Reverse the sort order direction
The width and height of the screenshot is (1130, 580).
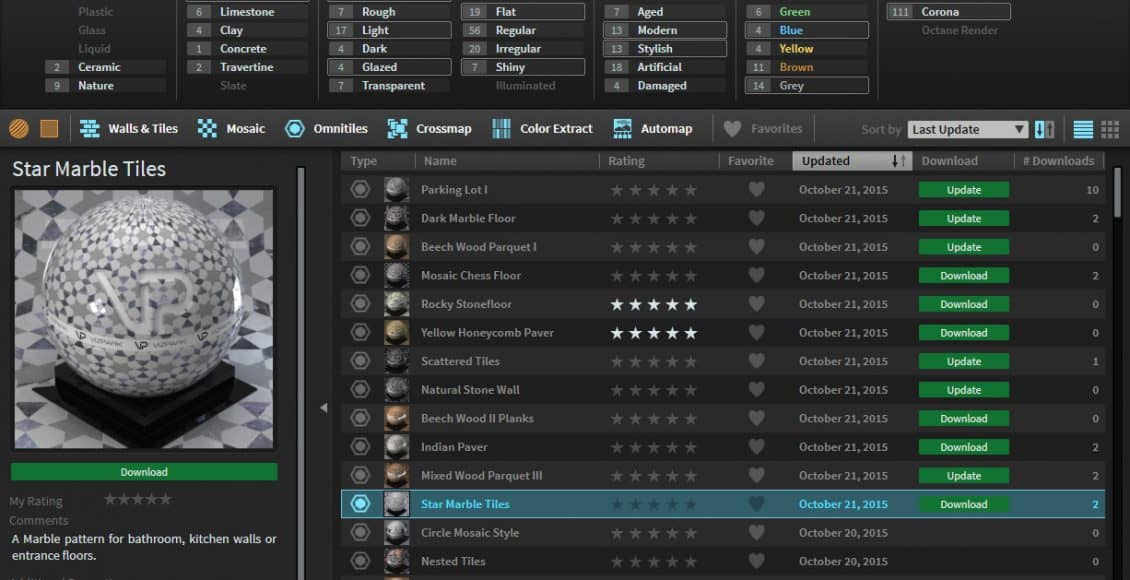point(1045,129)
